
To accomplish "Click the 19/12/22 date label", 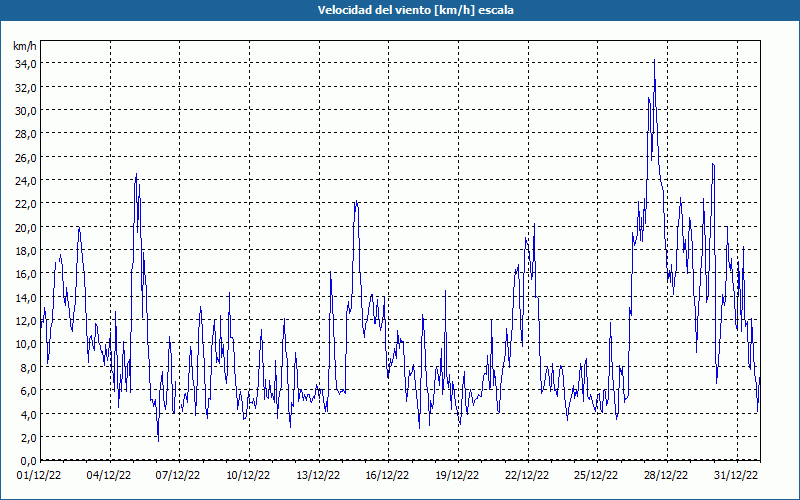I will point(457,476).
